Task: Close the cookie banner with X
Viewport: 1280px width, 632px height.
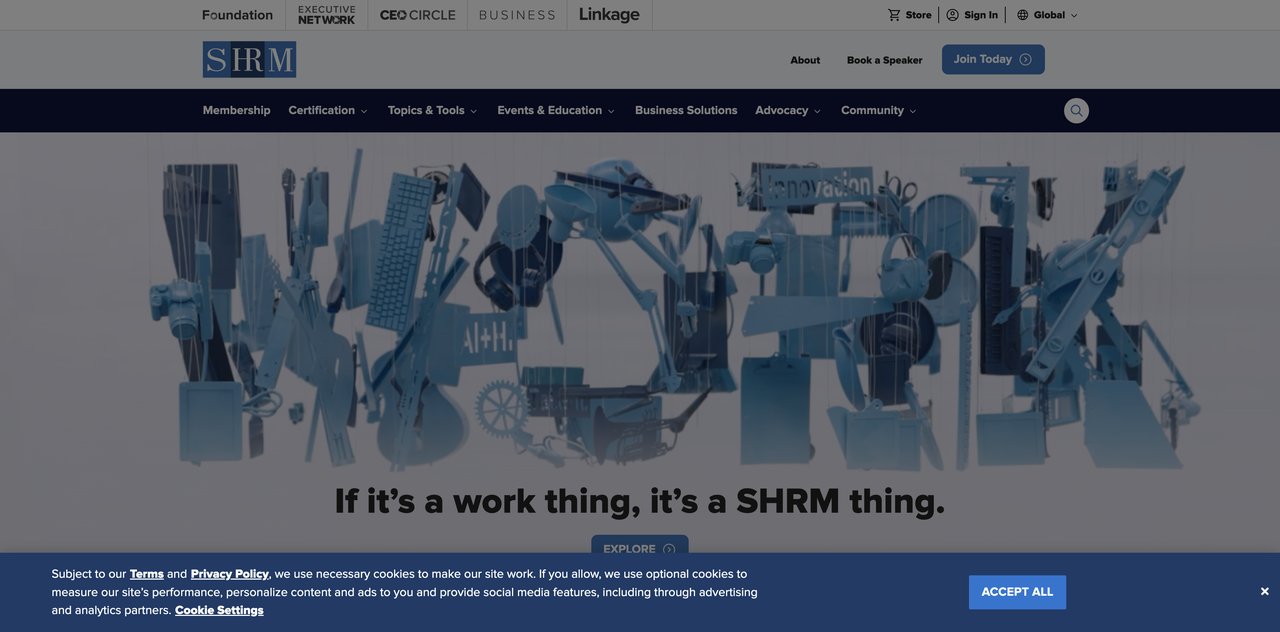Action: tap(1264, 592)
